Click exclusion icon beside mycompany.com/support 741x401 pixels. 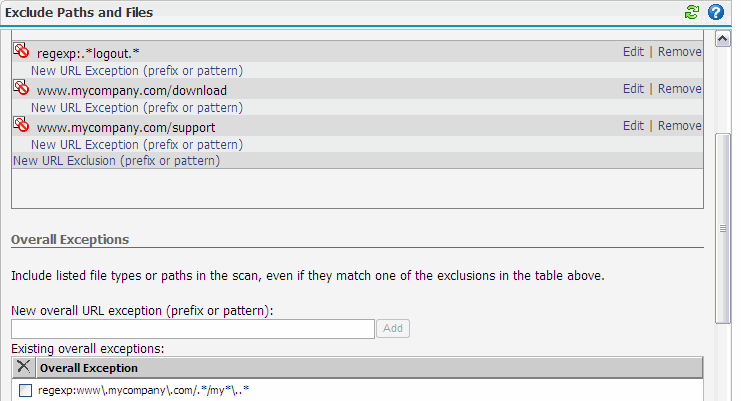(x=21, y=125)
